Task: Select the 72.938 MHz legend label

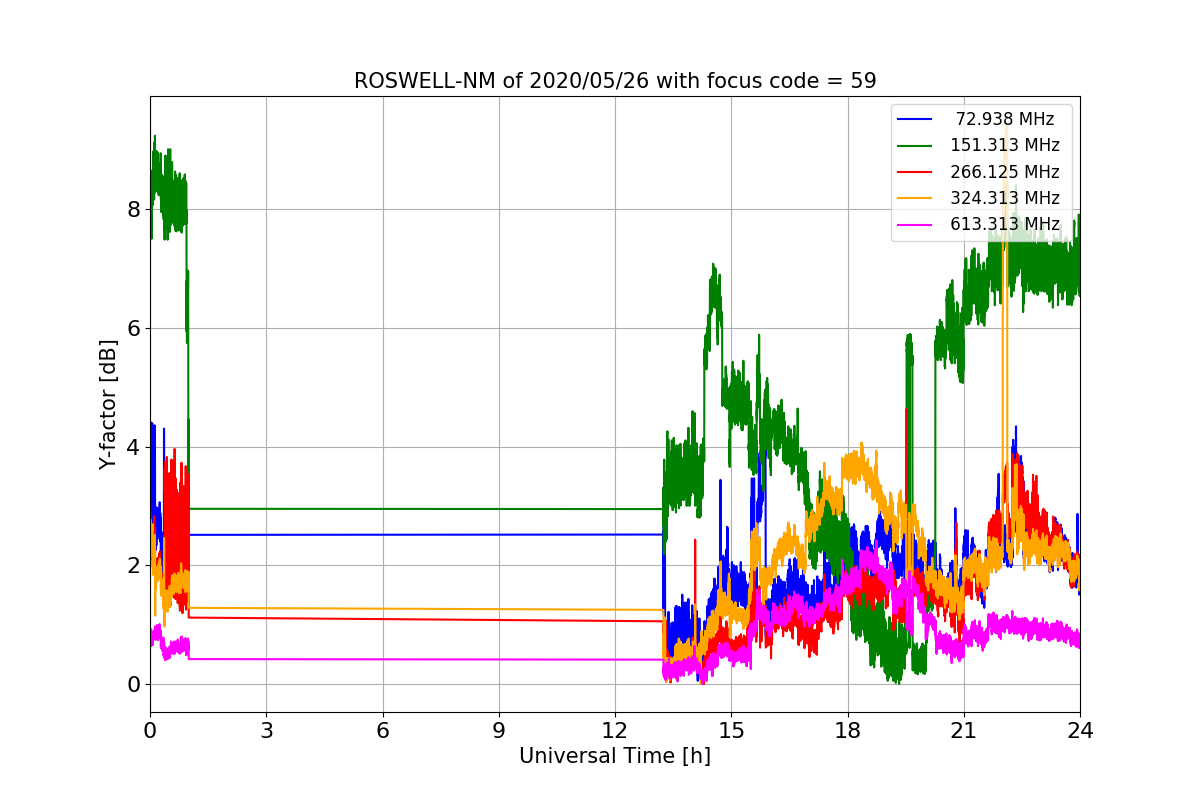Action: [1005, 119]
